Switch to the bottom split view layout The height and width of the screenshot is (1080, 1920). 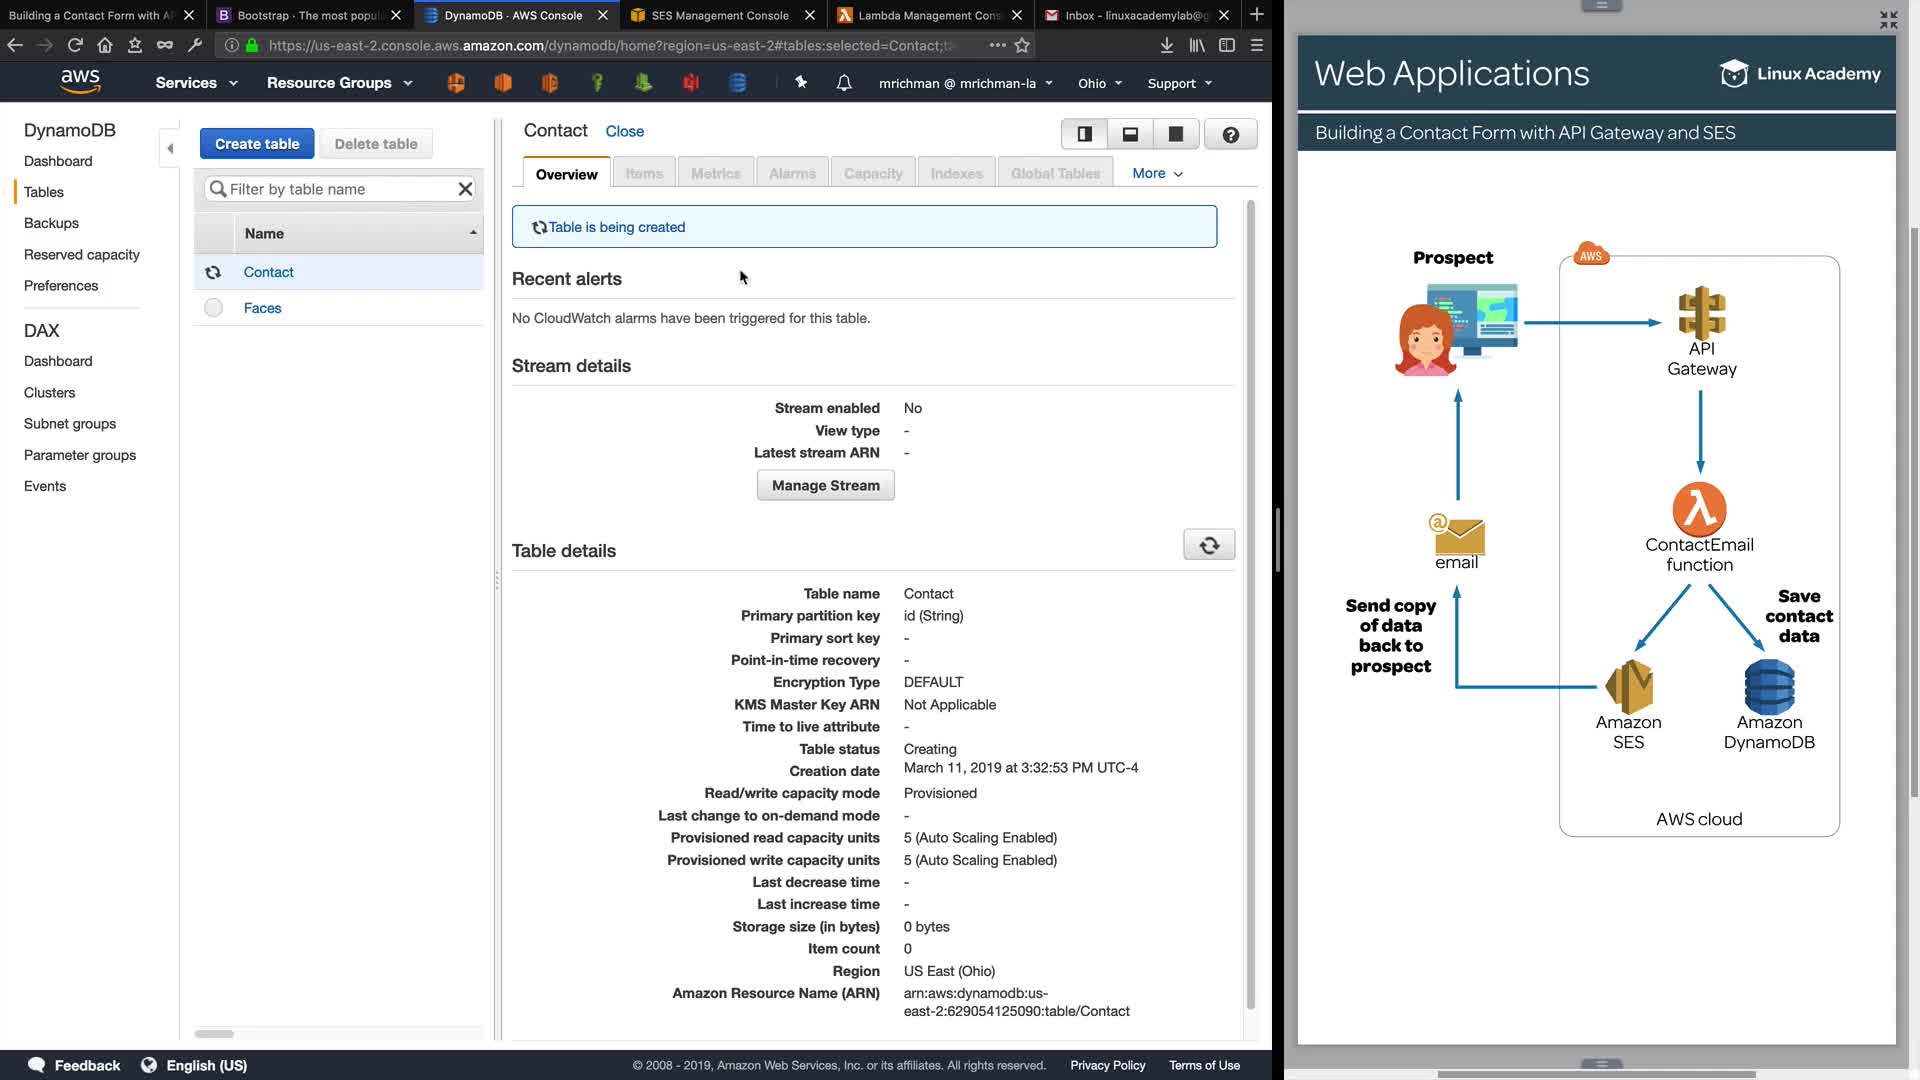coord(1130,134)
